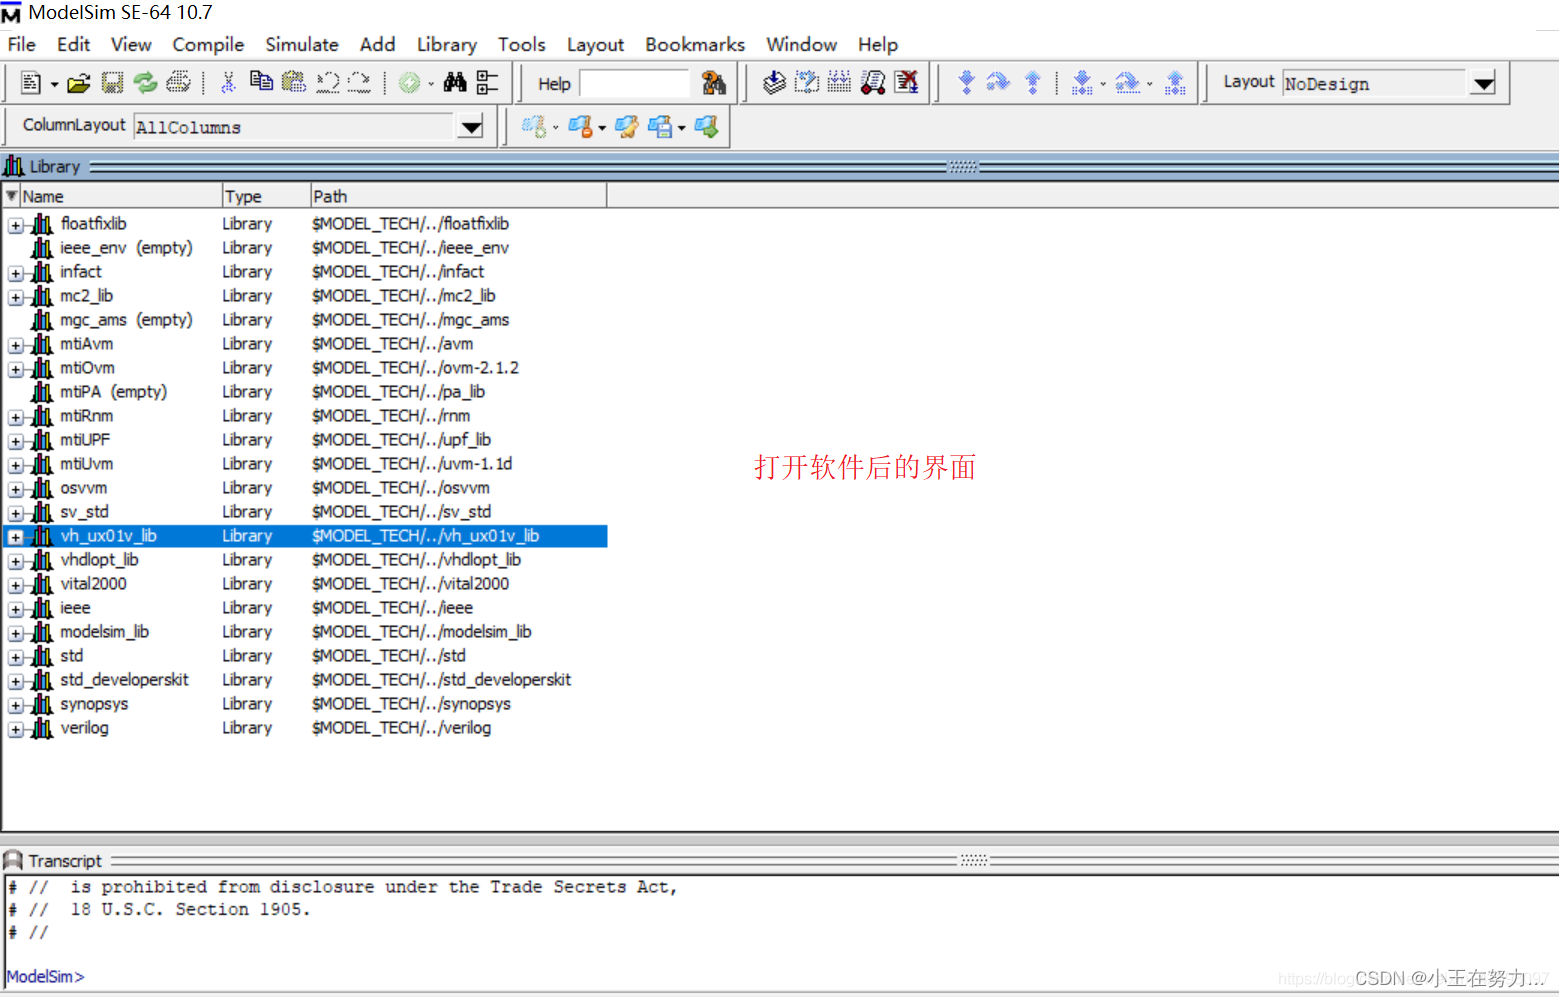Screen dimensions: 1559x997
Task: Open the Layout NoDesign dropdown
Action: (1483, 83)
